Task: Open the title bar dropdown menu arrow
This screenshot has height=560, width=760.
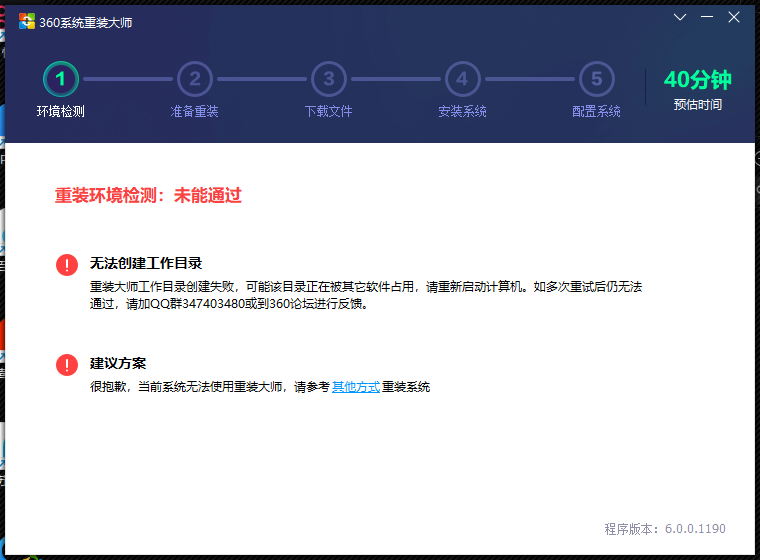Action: (680, 17)
